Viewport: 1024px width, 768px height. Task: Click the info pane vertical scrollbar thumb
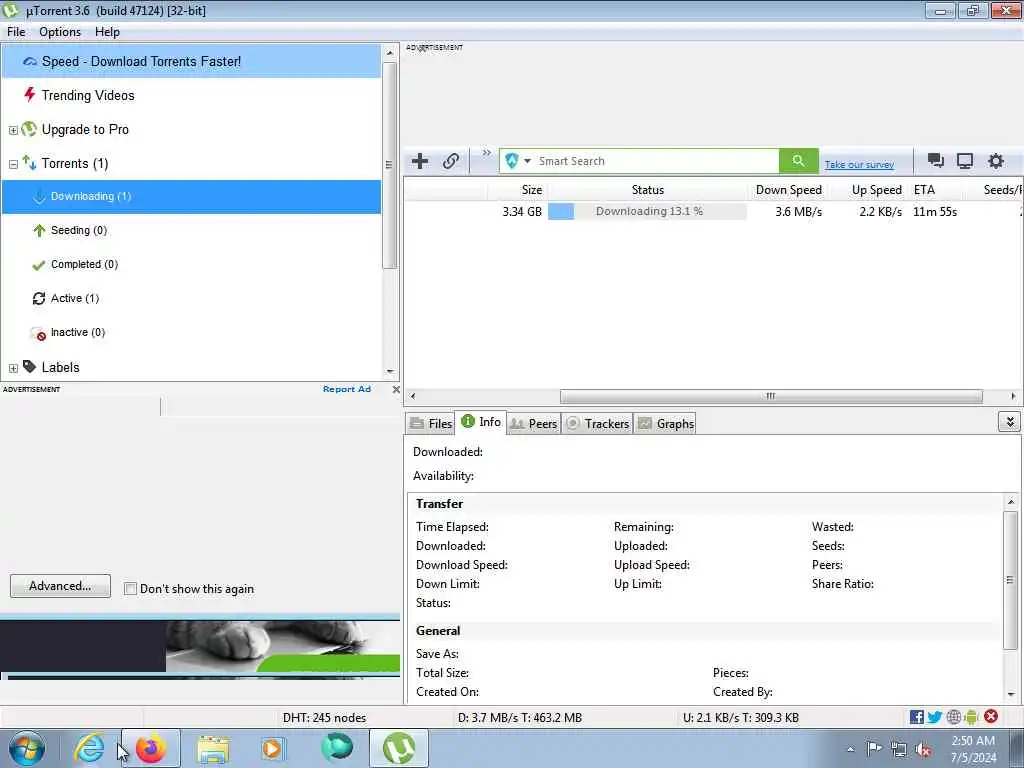1010,580
